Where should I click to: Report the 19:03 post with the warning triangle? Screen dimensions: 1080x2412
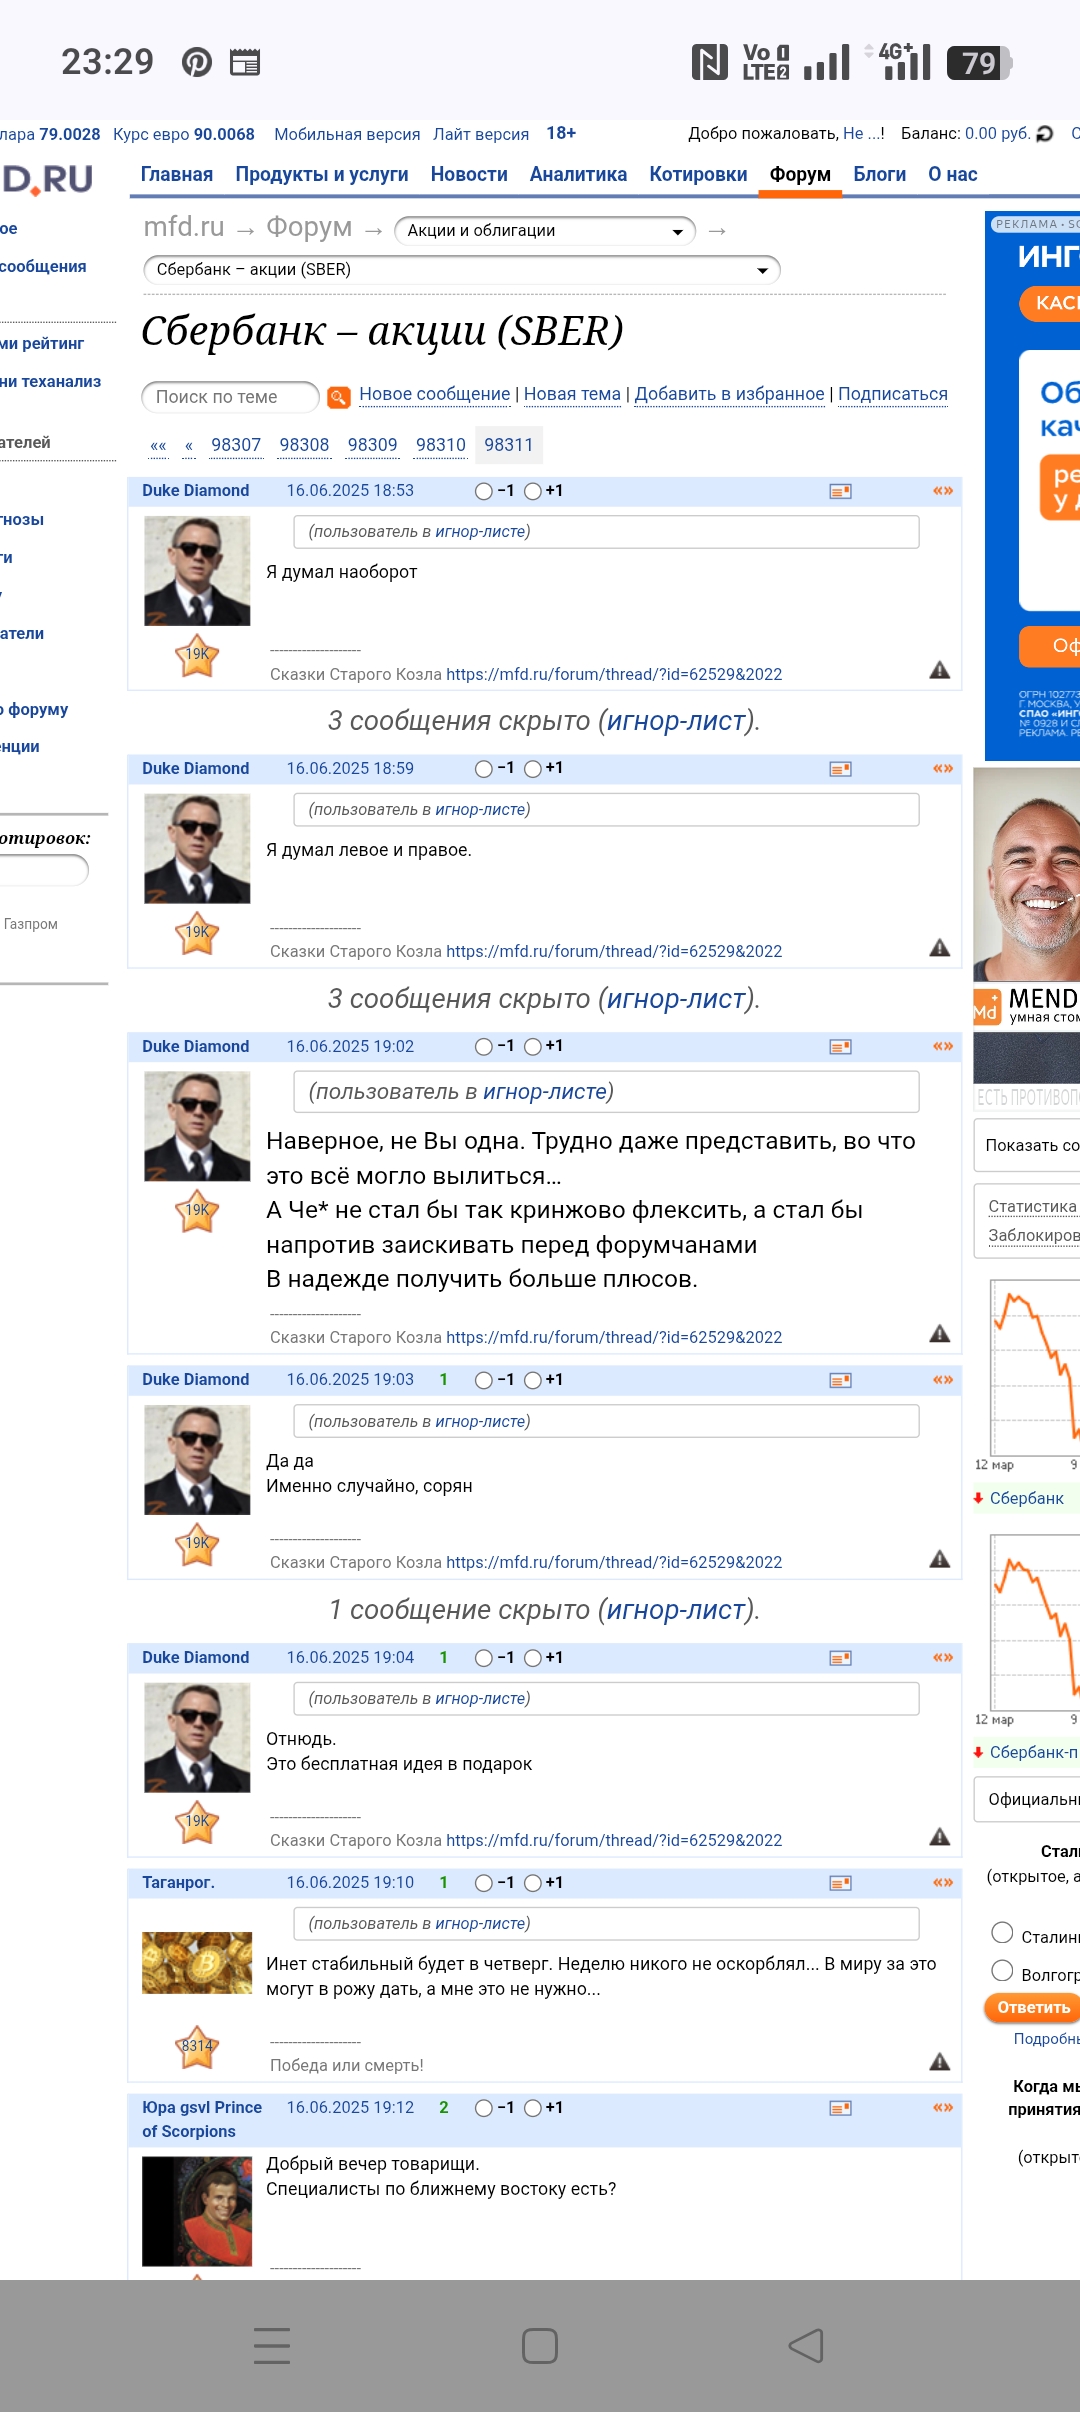(940, 1558)
